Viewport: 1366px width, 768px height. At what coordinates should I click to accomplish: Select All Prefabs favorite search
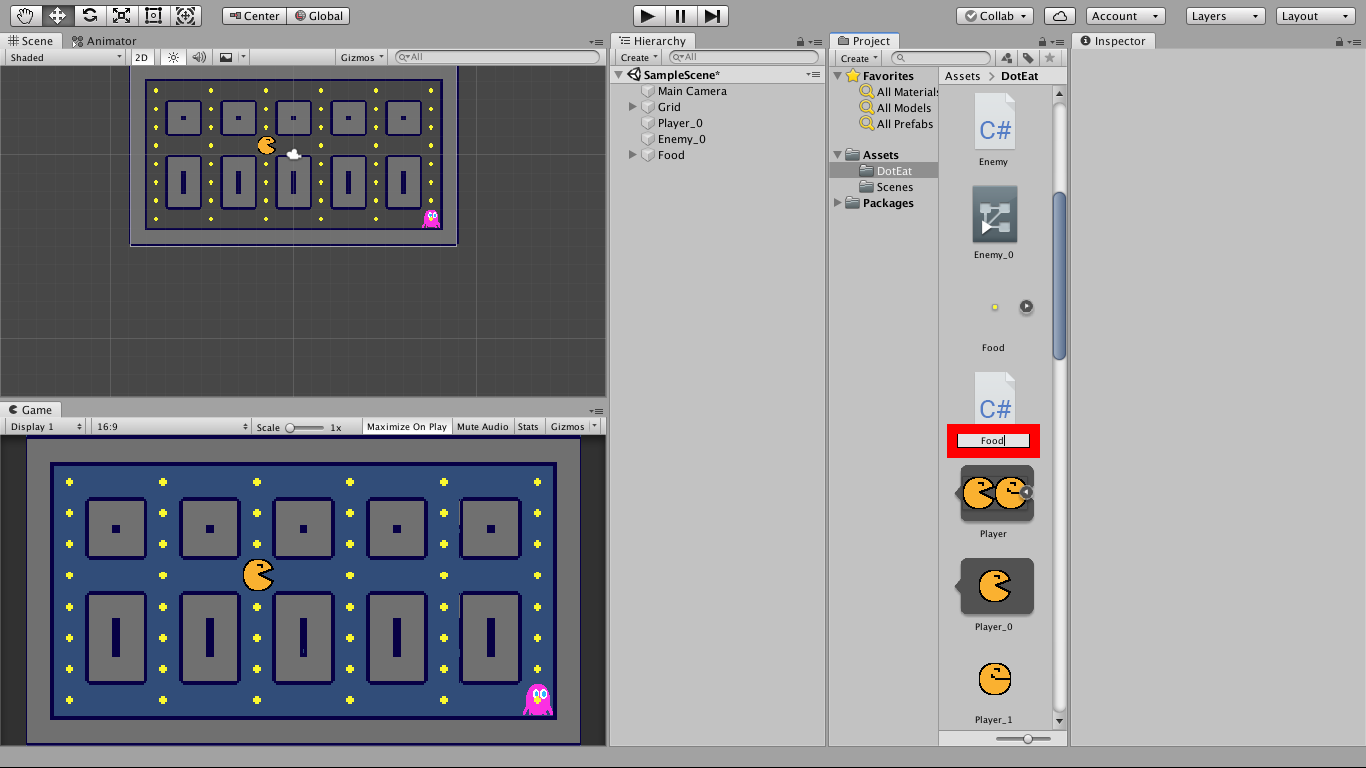click(895, 124)
